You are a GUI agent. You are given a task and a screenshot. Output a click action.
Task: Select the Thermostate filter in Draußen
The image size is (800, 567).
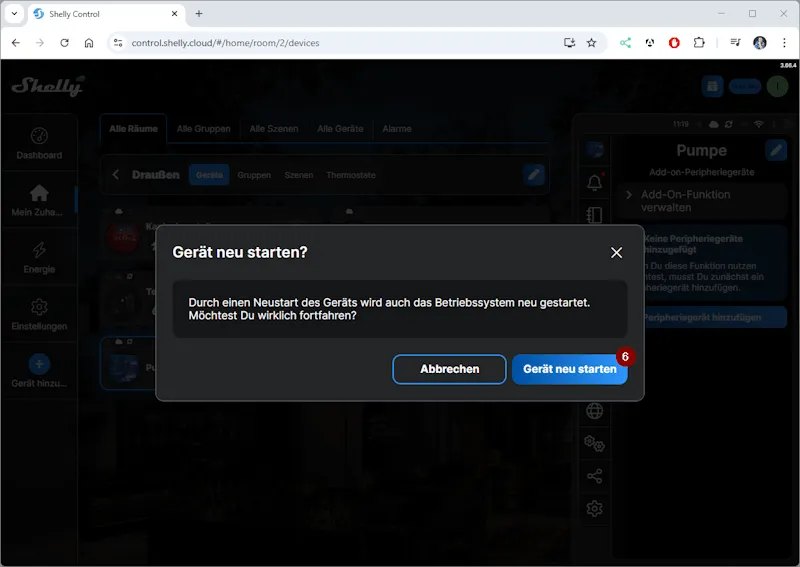coord(351,175)
